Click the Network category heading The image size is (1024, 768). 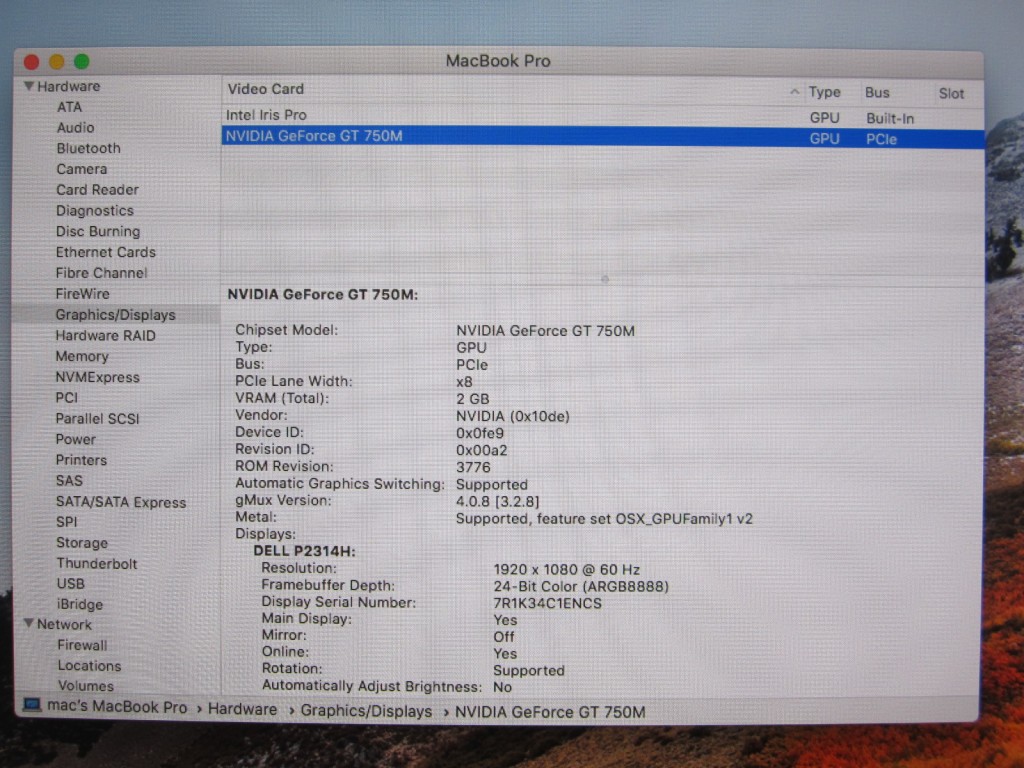64,624
